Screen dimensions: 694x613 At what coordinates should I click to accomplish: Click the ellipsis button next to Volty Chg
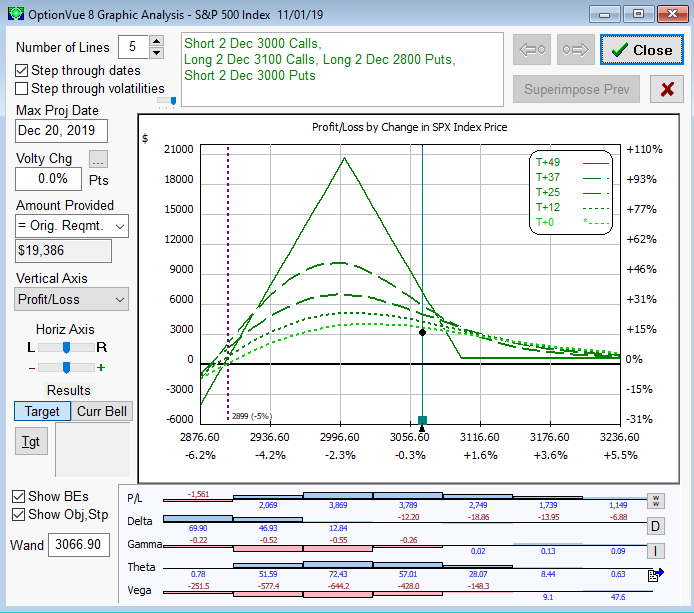pos(97,159)
